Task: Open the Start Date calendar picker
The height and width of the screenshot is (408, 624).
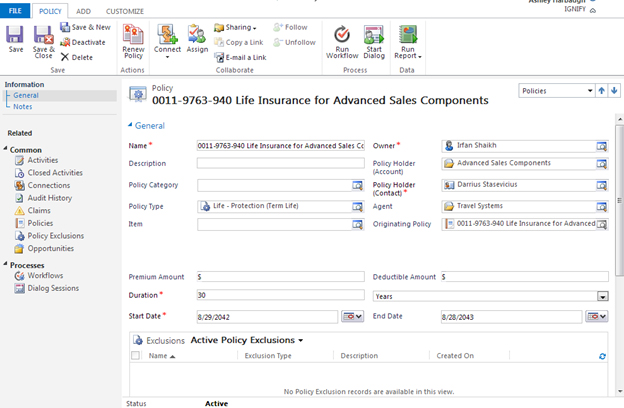Action: (353, 316)
